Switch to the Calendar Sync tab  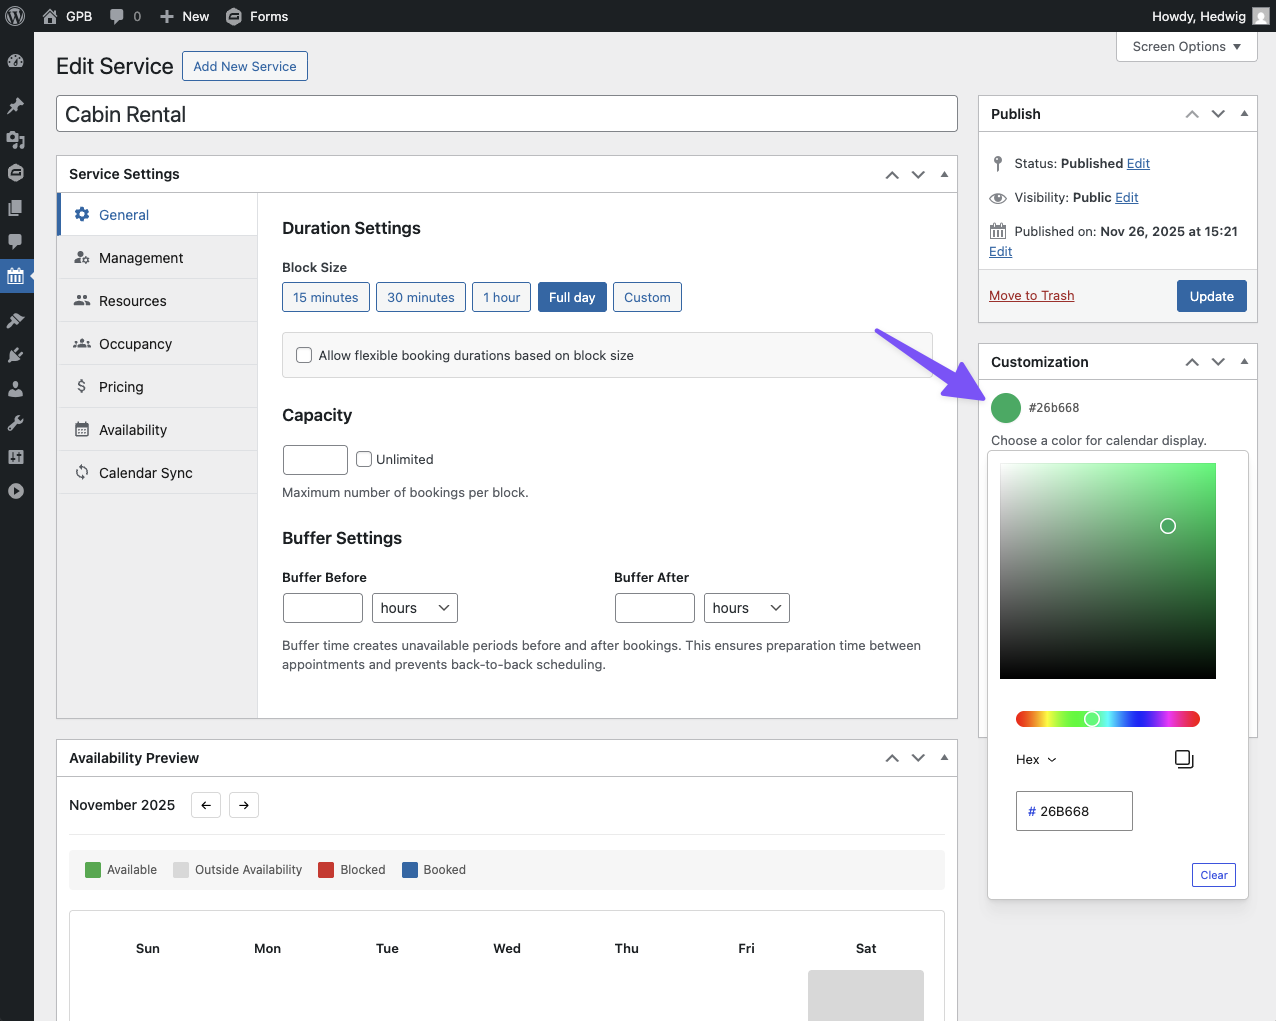coord(145,473)
